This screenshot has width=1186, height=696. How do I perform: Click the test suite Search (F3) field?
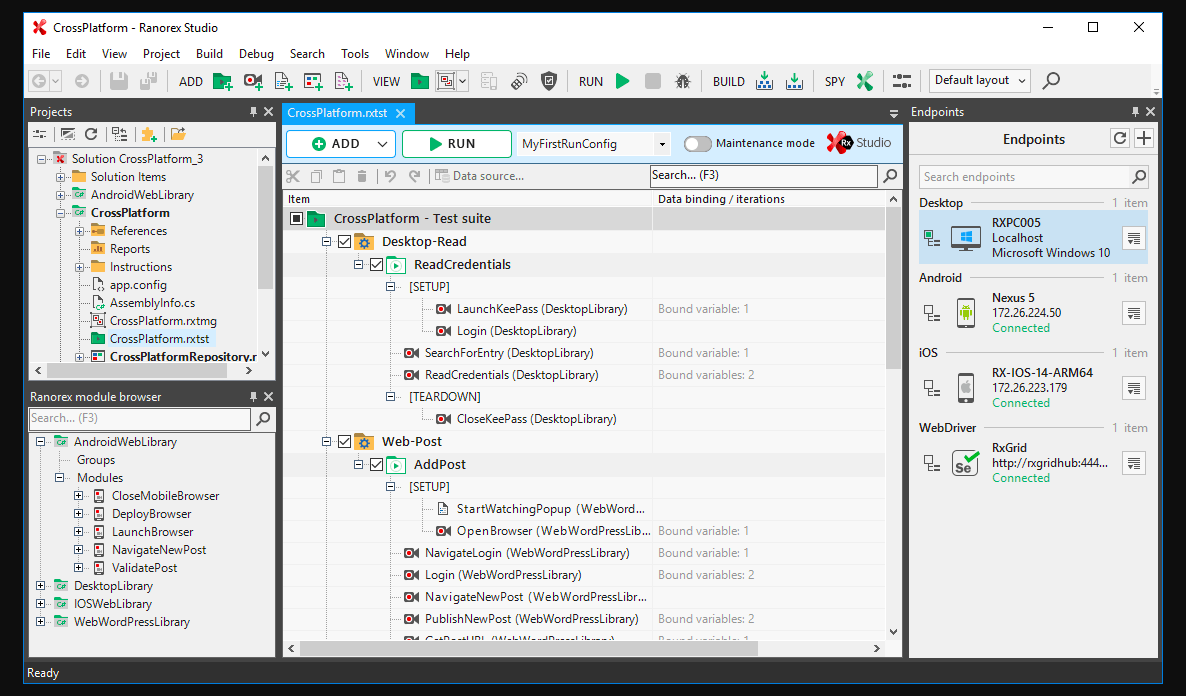[x=763, y=176]
